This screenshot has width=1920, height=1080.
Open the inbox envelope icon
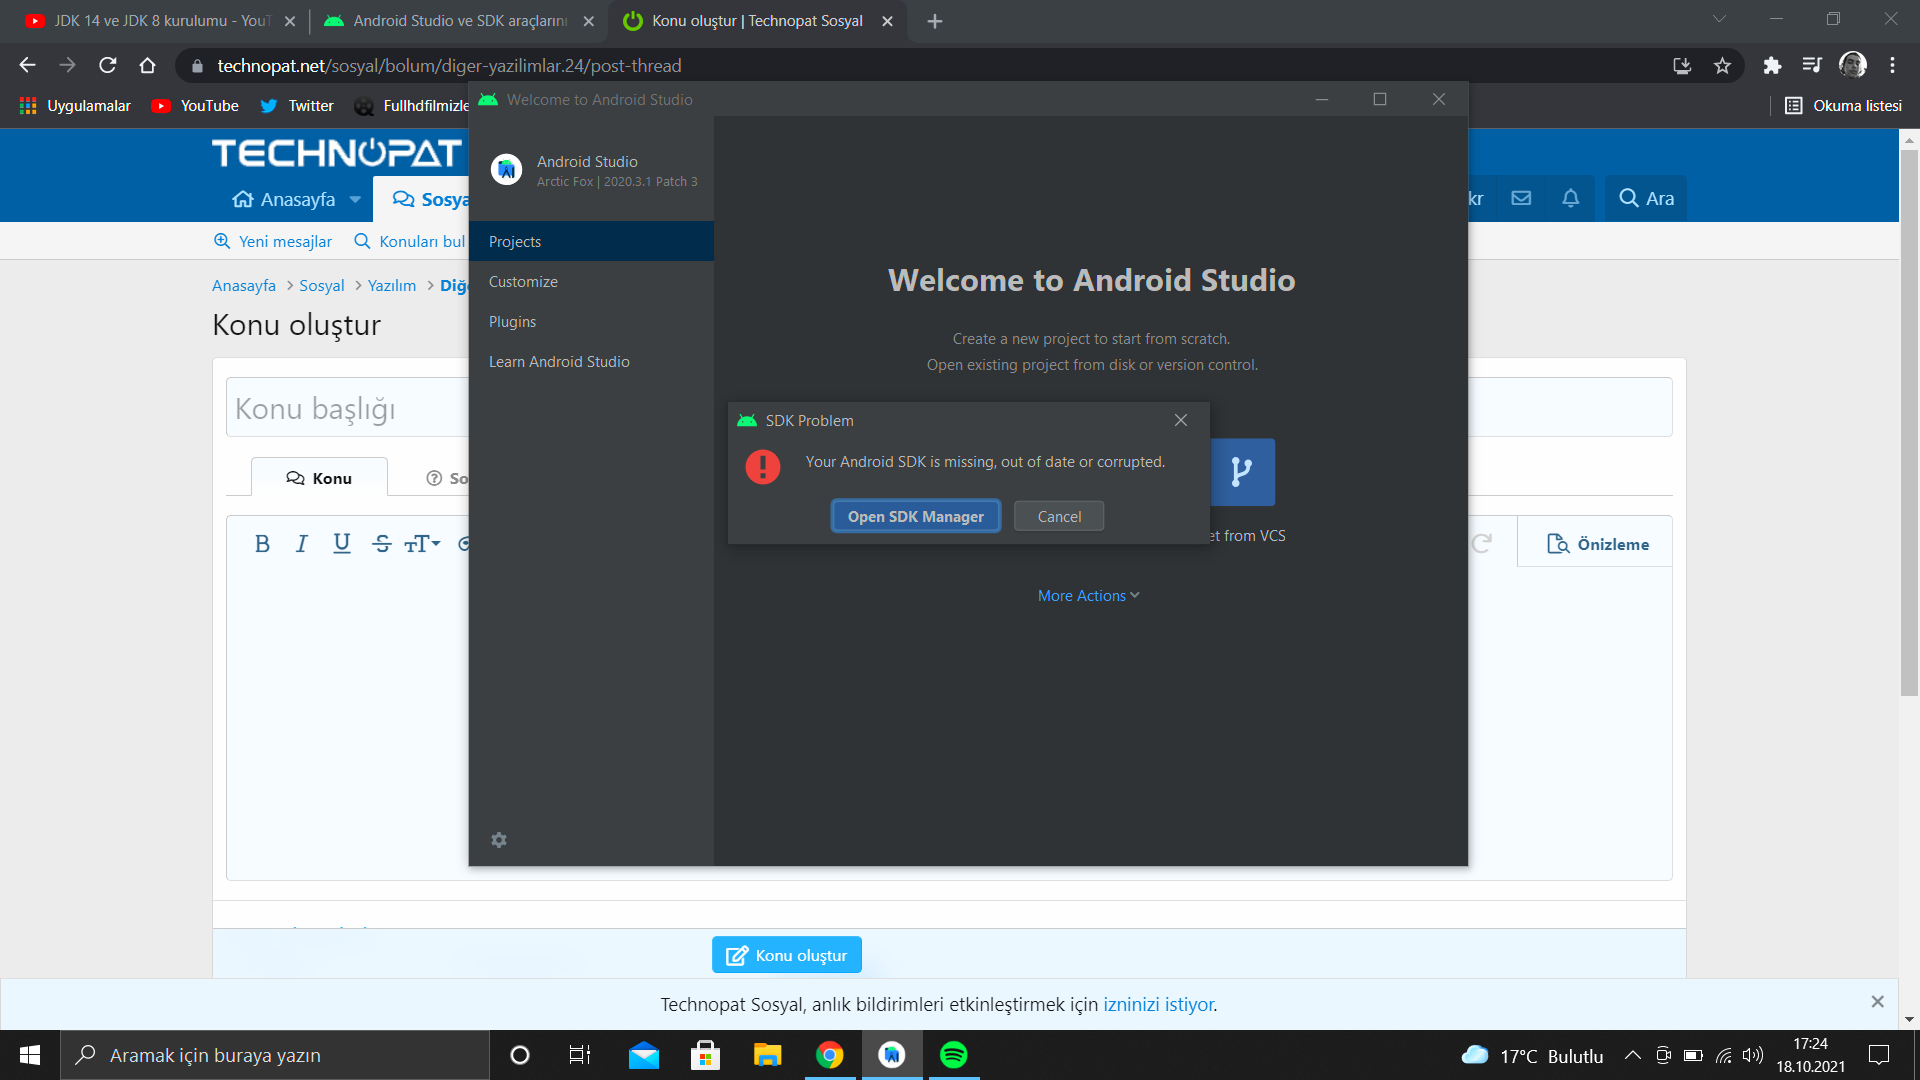pos(1521,198)
